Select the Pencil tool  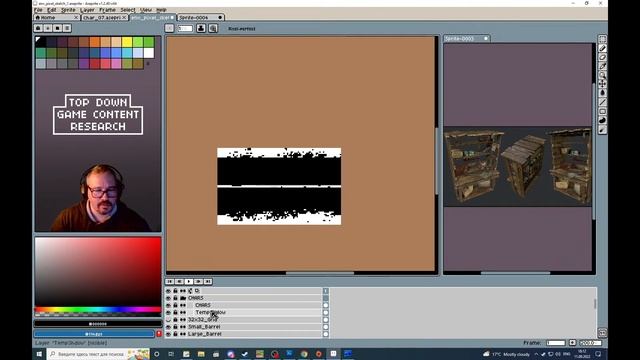[x=602, y=49]
